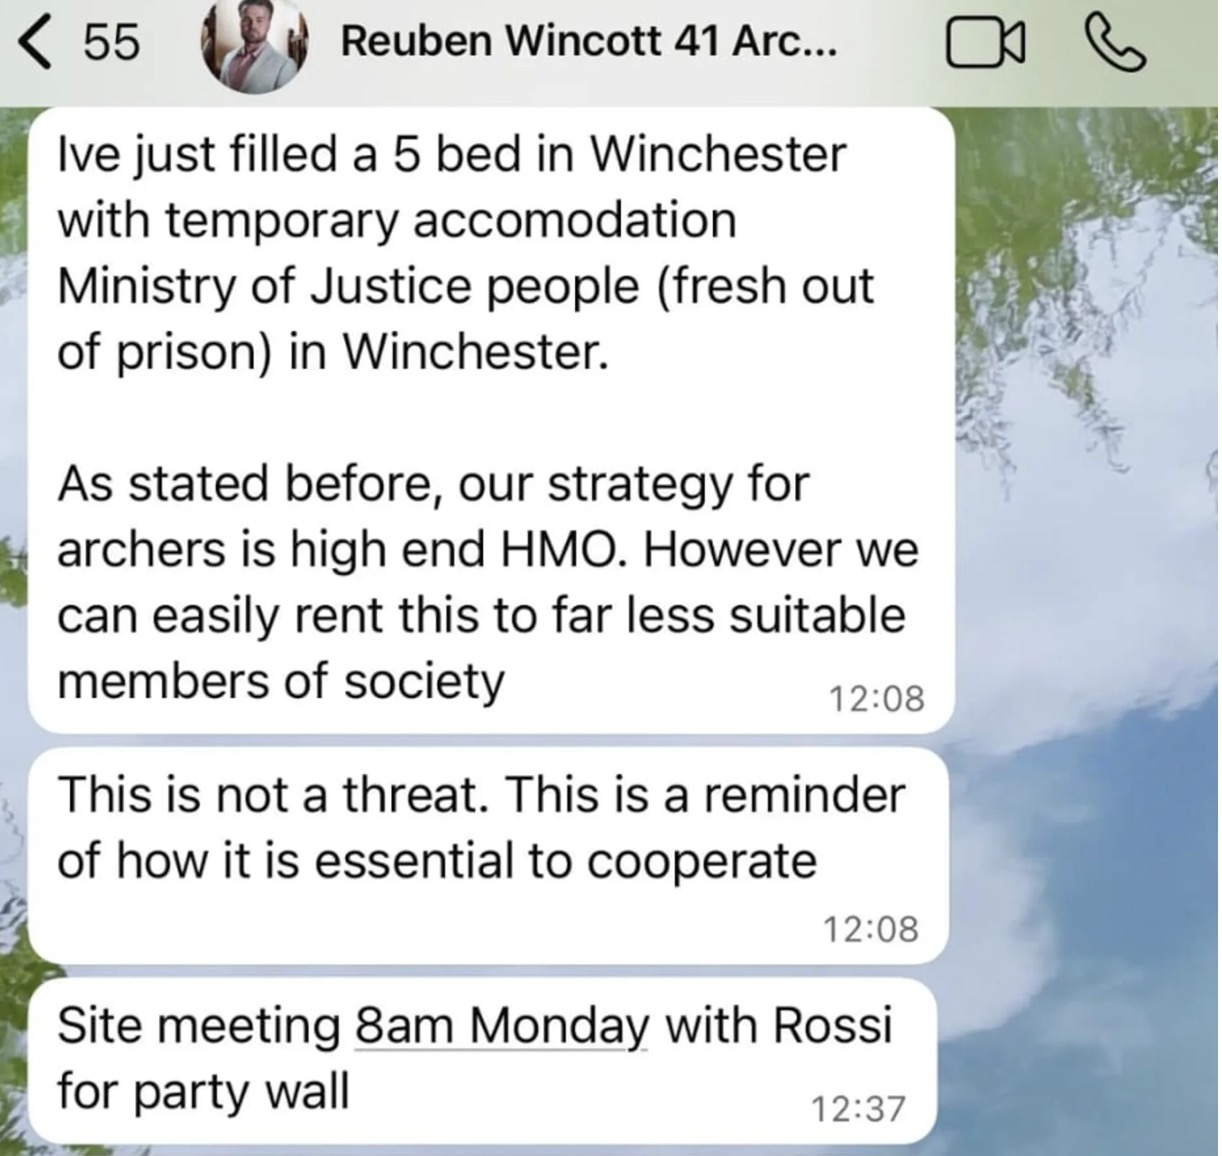Select the message about the Winchester 5 bed
Viewport: 1222px width, 1156px height.
tap(491, 419)
